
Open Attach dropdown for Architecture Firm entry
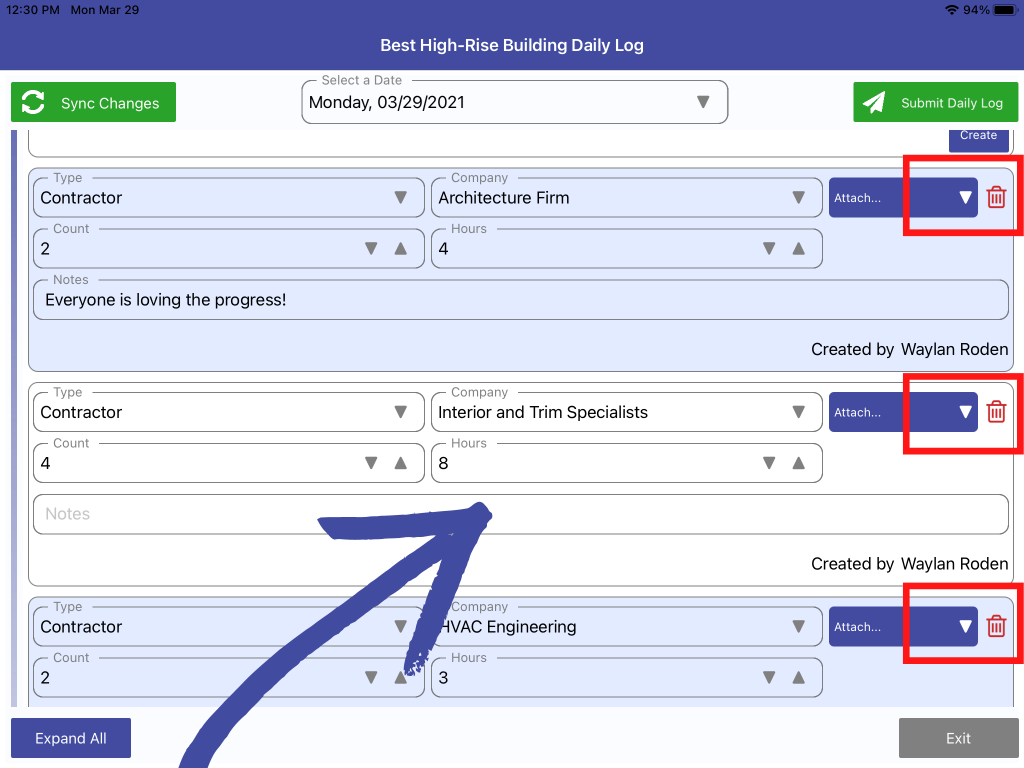point(903,197)
